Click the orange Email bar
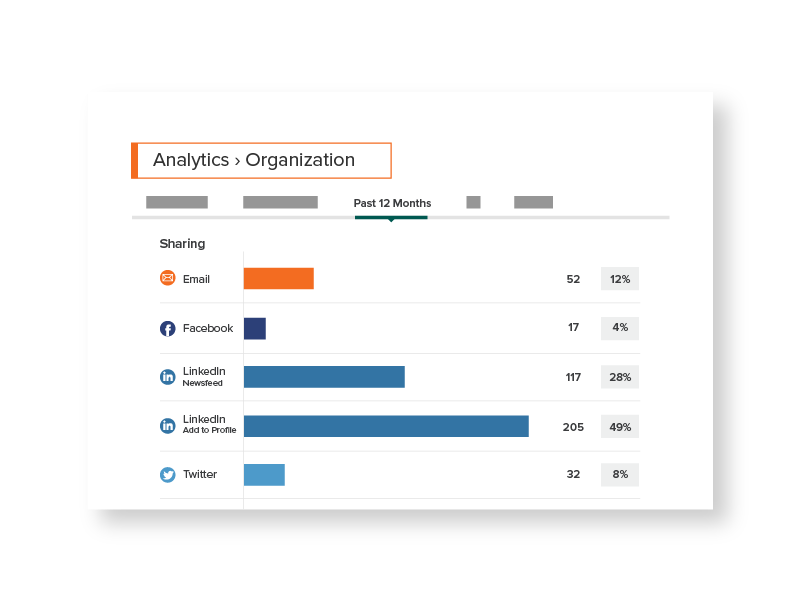800x600 pixels. click(279, 279)
